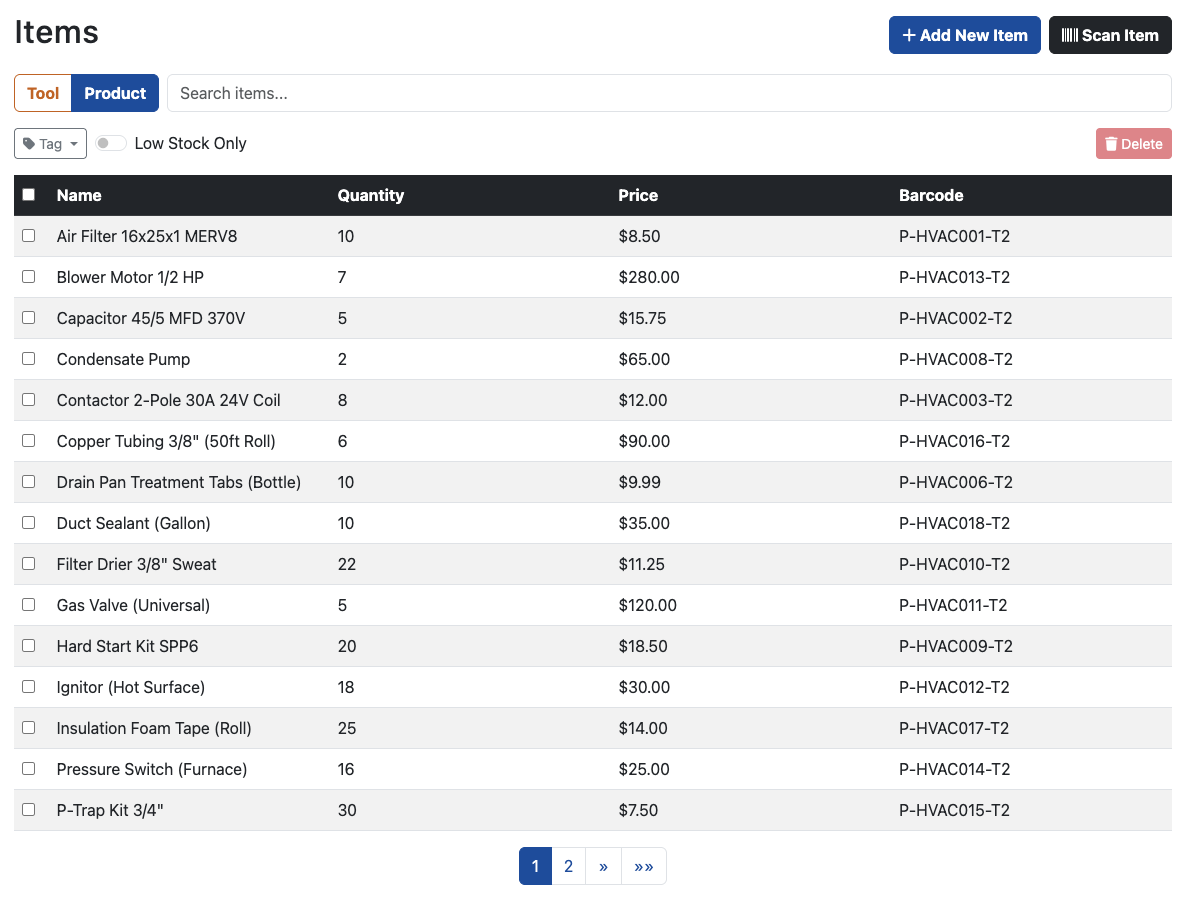Check the checkbox for Condensate Pump
Viewport: 1196px width, 900px height.
click(29, 358)
